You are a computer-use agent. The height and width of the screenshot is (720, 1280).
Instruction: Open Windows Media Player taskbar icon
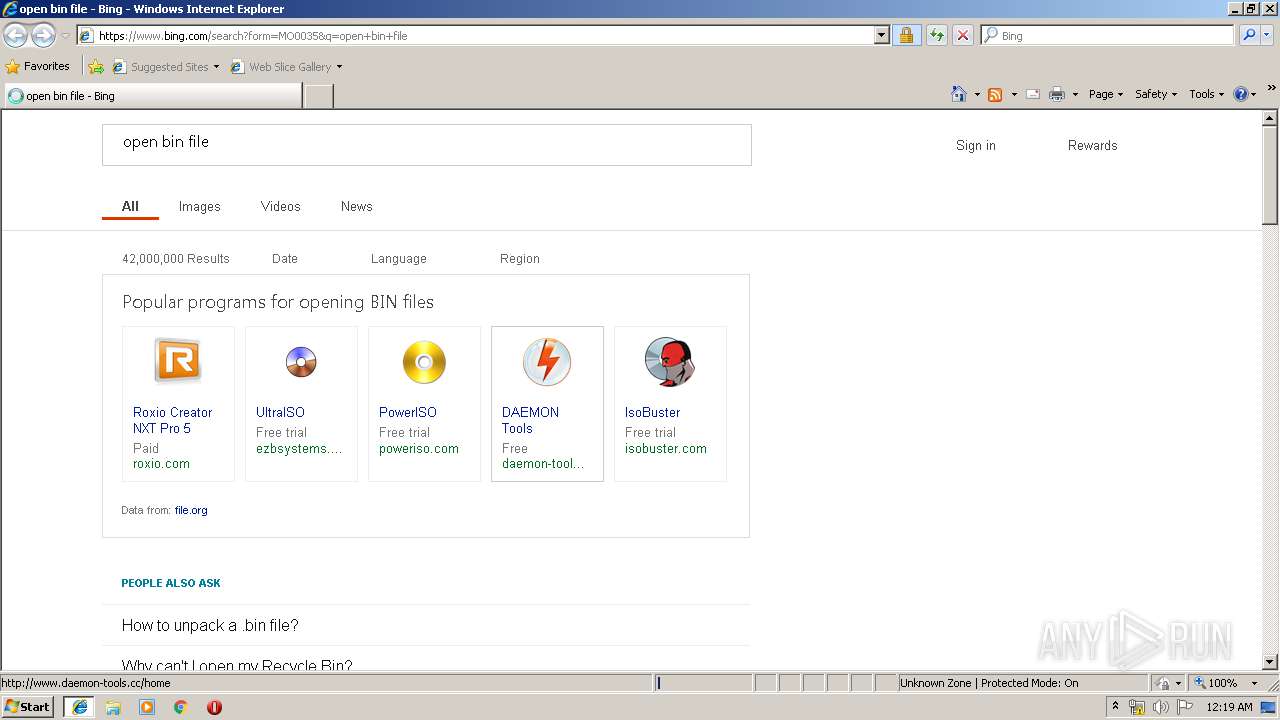147,707
